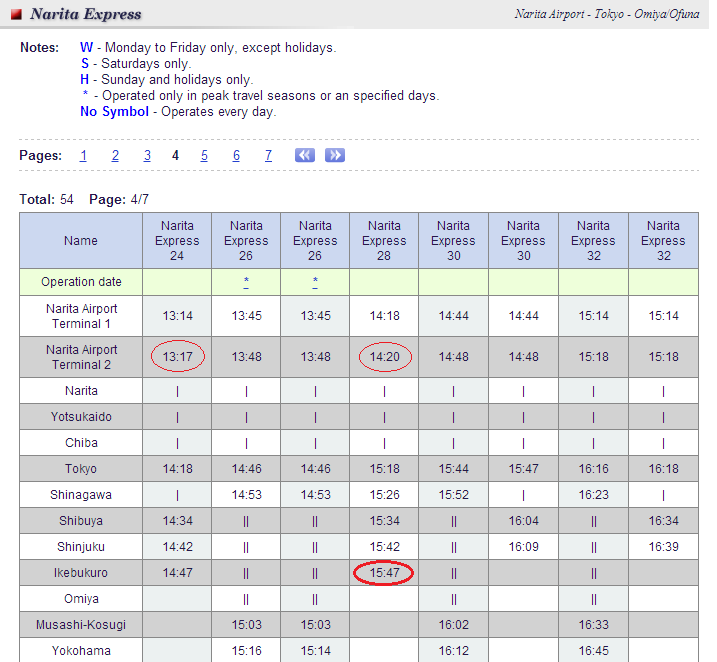
Task: Open page 6 of the timetable
Action: tap(236, 156)
